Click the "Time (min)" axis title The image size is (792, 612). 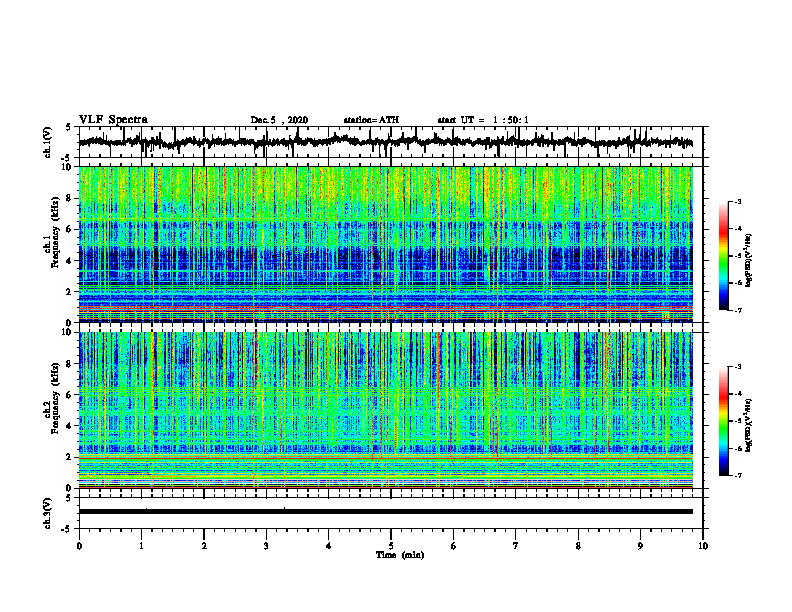(400, 555)
